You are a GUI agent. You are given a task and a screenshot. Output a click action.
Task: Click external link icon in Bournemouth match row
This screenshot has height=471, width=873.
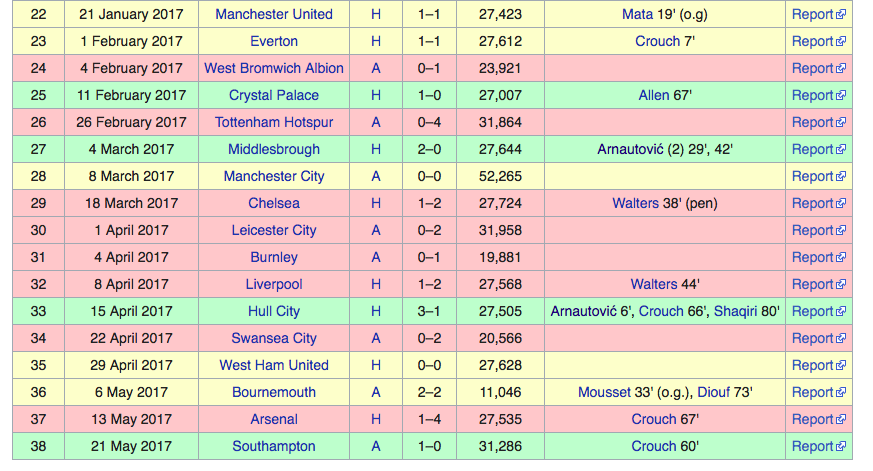(x=841, y=392)
